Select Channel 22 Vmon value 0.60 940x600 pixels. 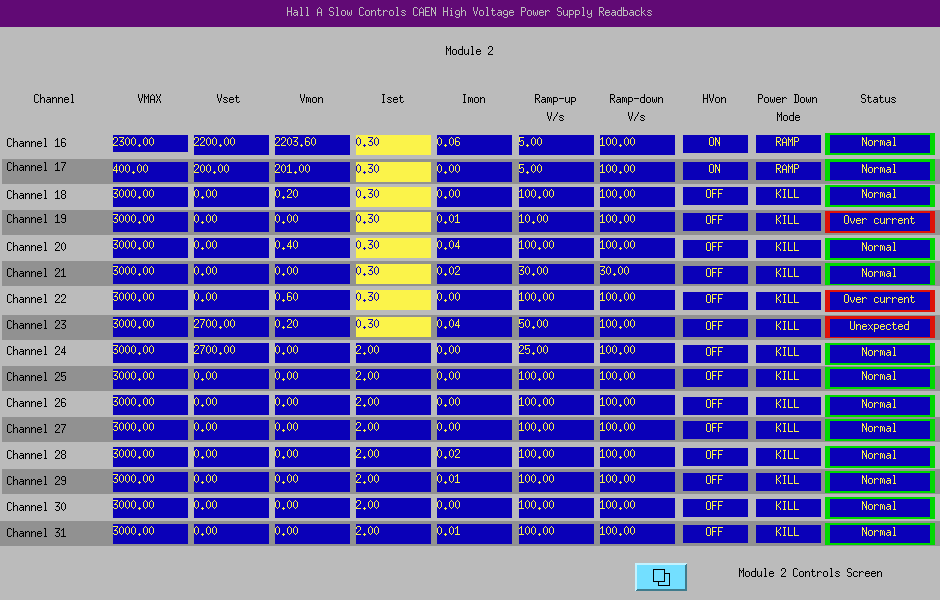312,300
